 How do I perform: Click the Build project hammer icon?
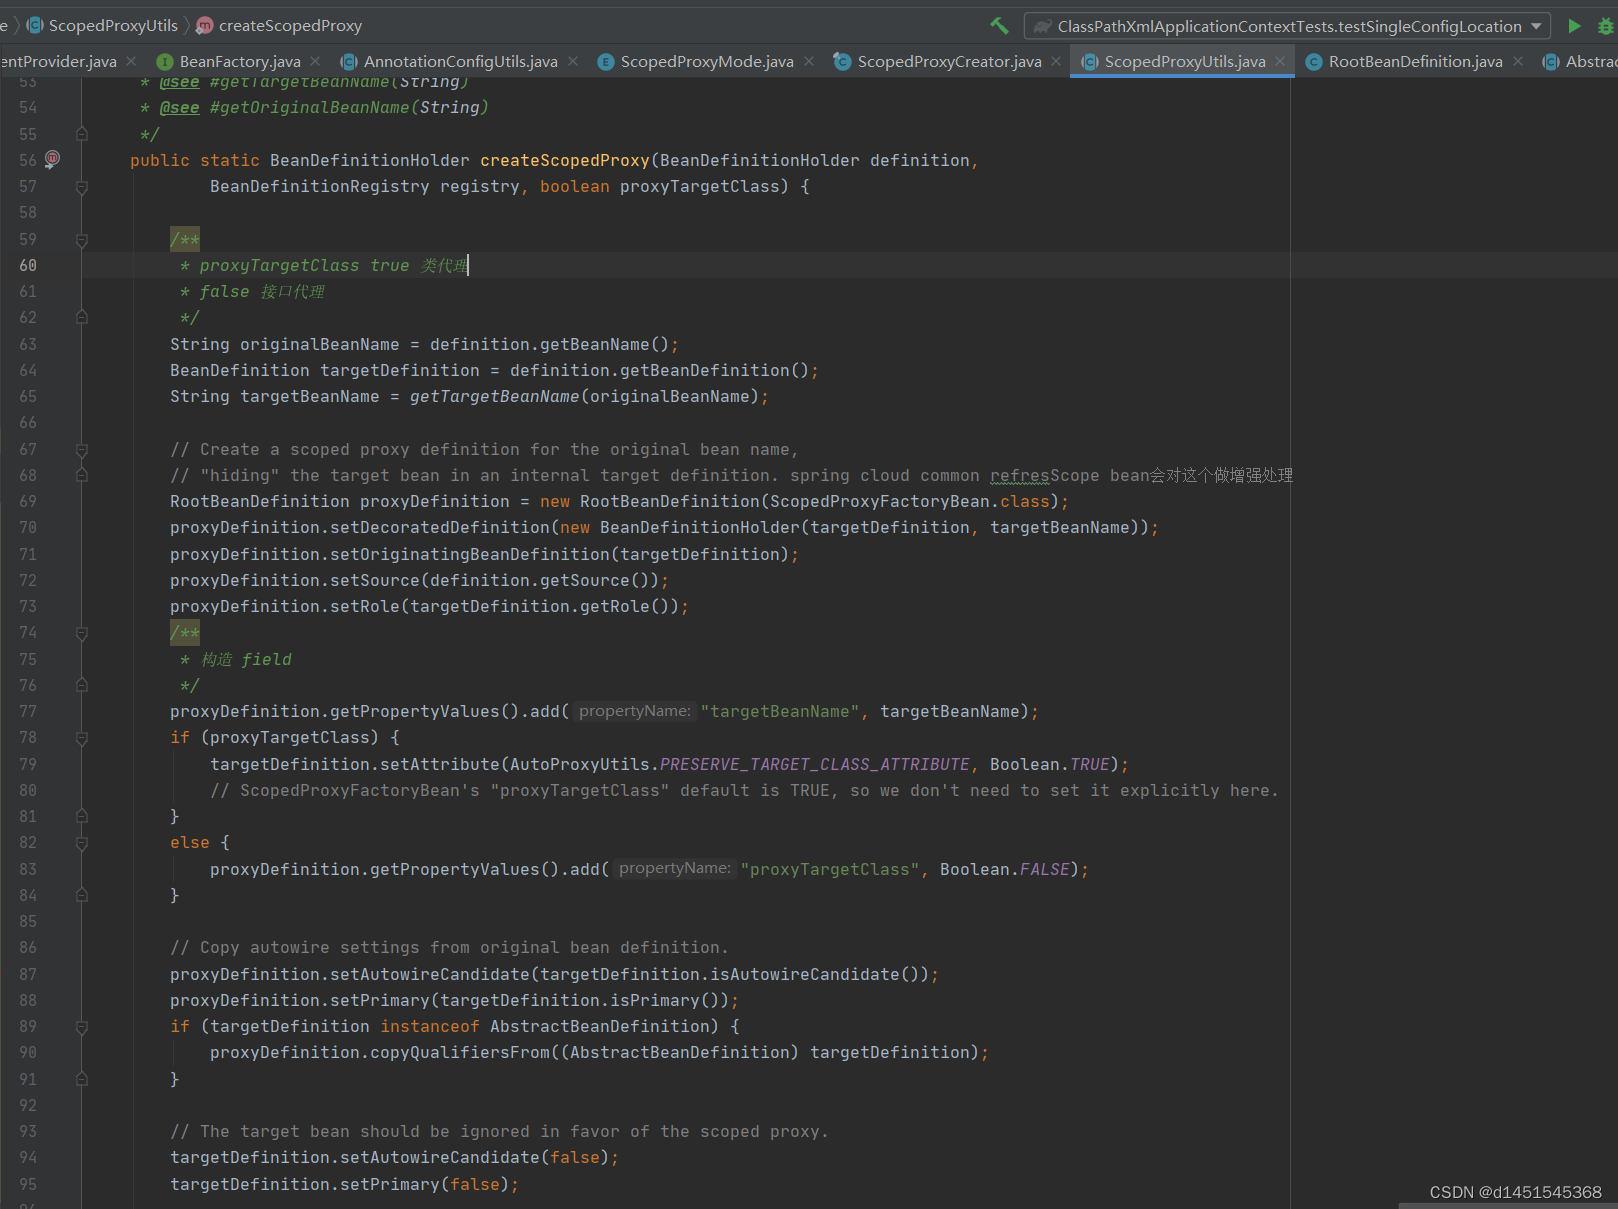pos(999,26)
